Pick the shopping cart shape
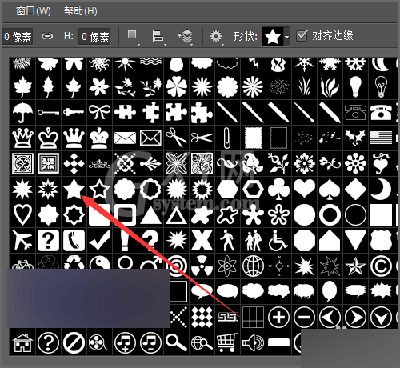Image resolution: width=400 pixels, height=368 pixels. pos(228,342)
